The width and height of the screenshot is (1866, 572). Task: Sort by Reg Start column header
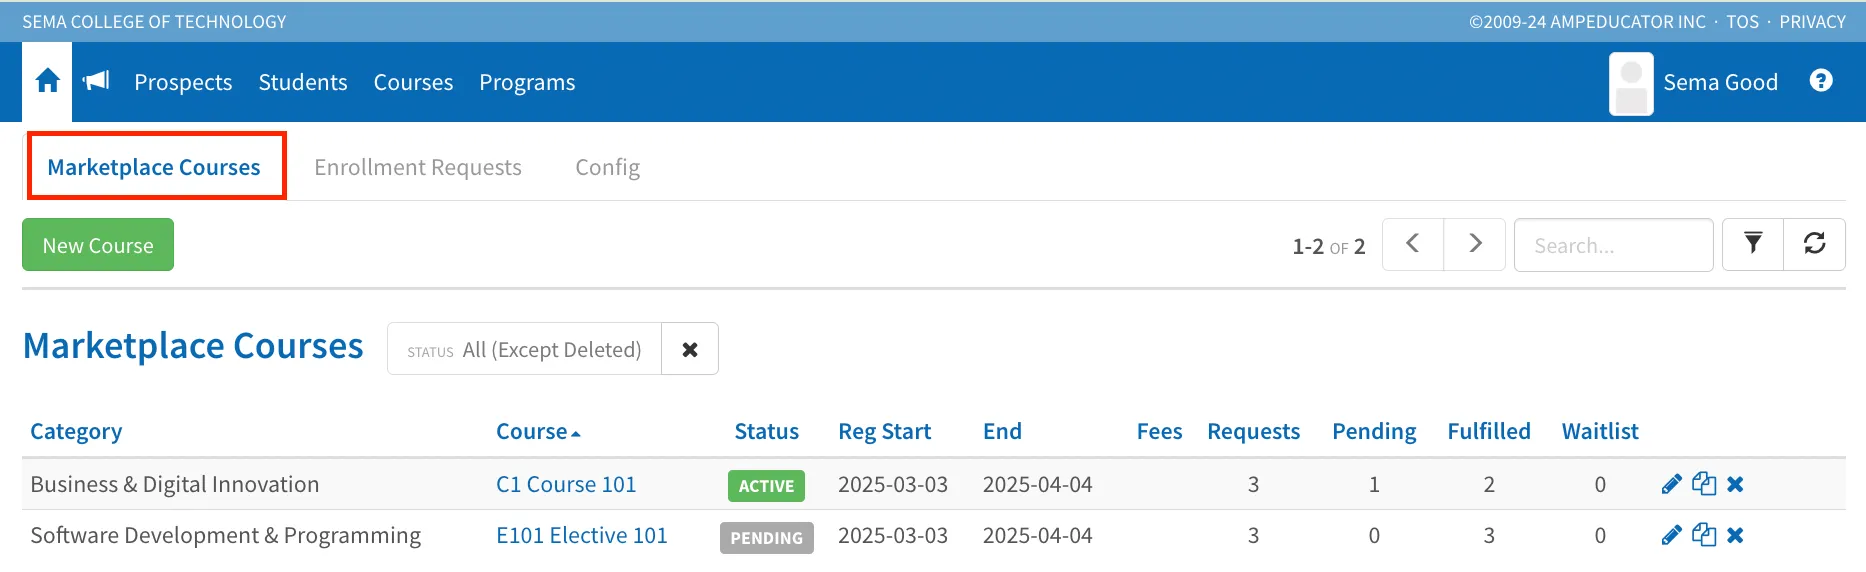pos(884,431)
